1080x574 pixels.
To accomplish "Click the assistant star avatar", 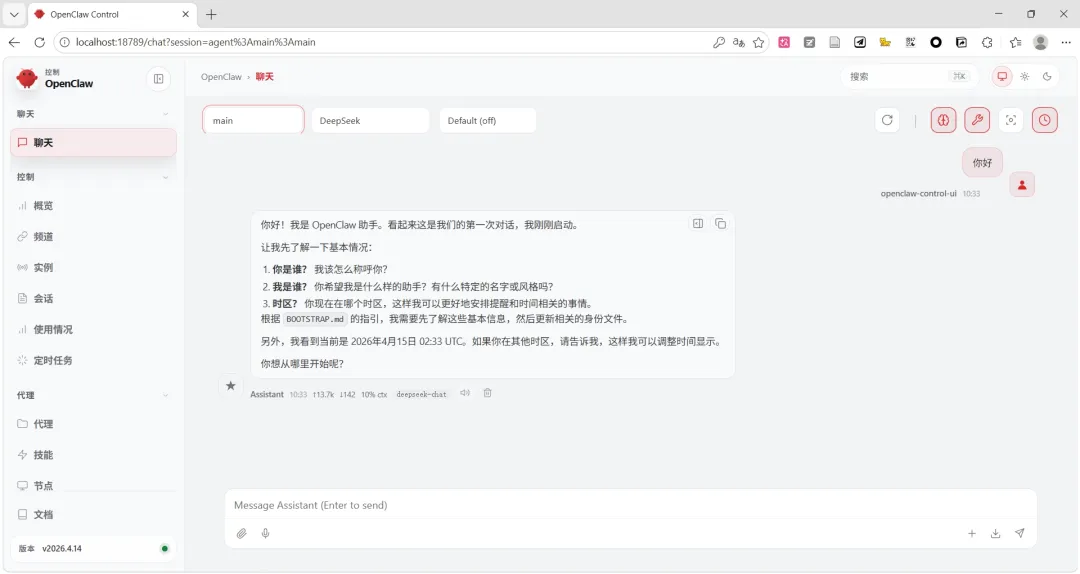I will pos(231,385).
